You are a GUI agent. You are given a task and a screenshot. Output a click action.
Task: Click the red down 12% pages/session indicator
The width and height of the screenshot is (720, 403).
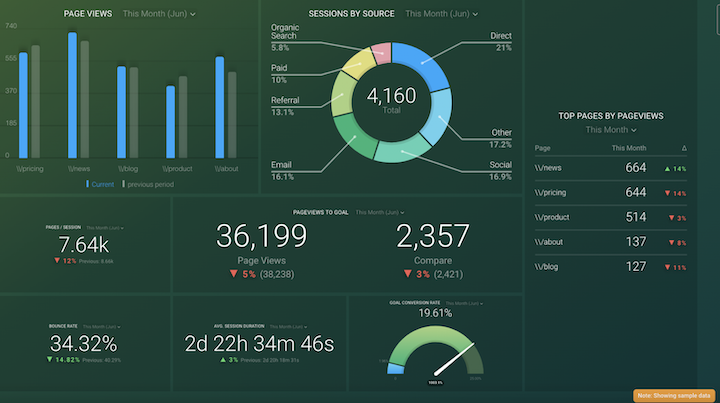click(x=65, y=261)
